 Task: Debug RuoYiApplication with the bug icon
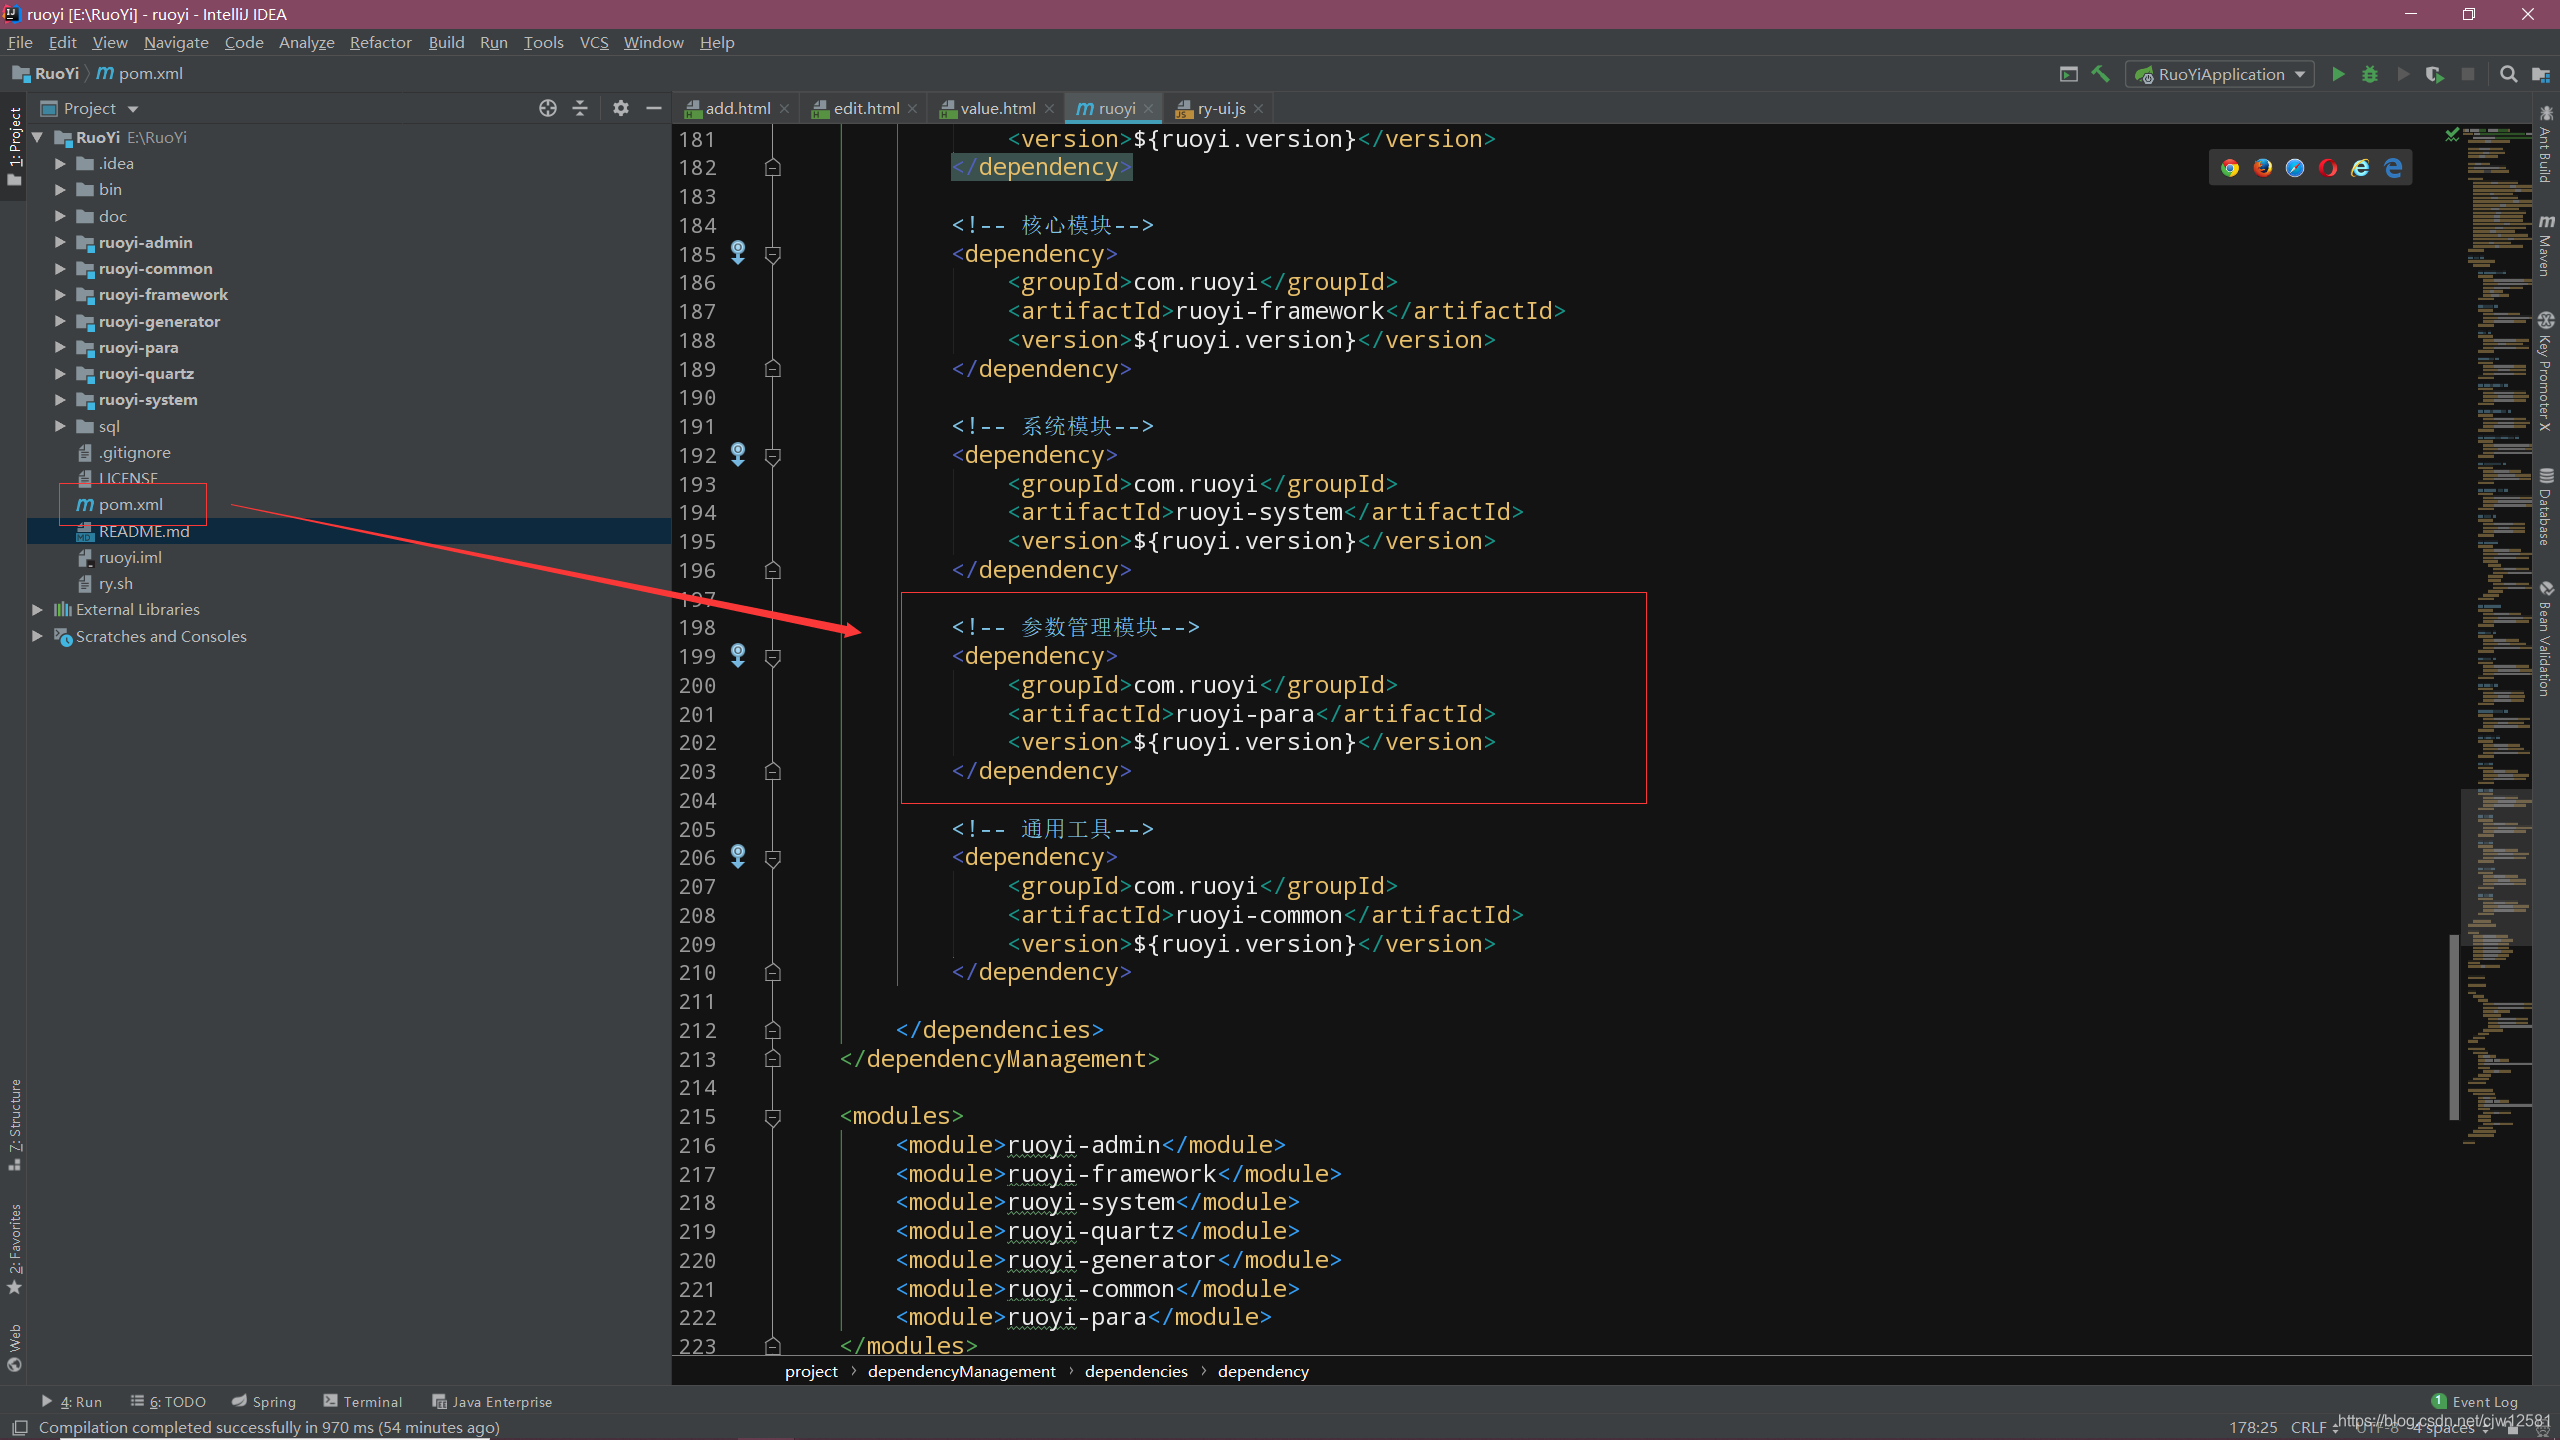2370,74
